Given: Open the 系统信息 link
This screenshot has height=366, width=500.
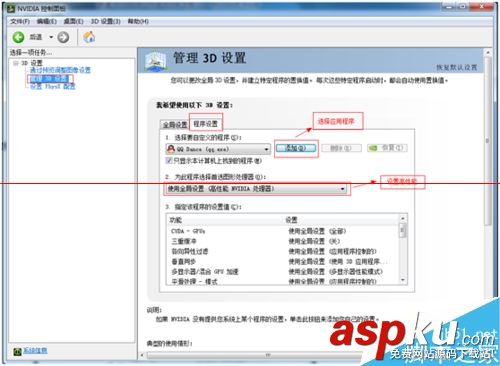Looking at the screenshot, I should coord(35,351).
